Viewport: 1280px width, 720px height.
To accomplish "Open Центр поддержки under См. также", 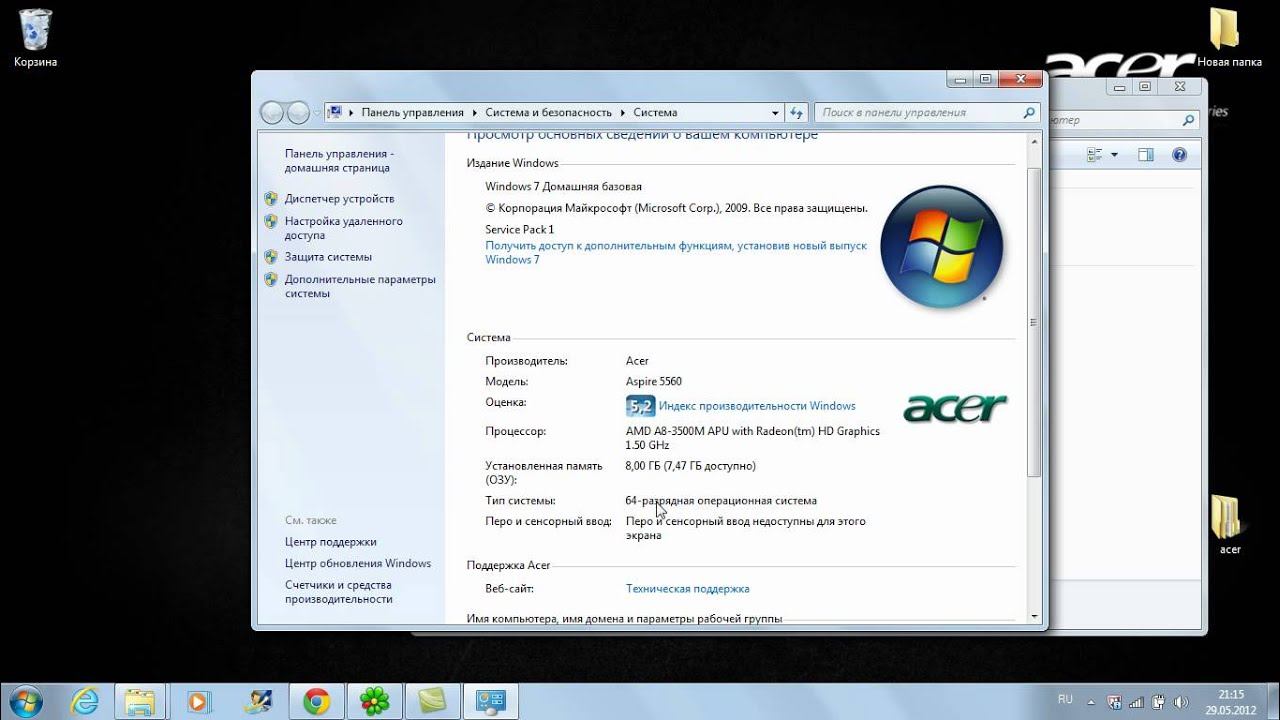I will point(330,542).
